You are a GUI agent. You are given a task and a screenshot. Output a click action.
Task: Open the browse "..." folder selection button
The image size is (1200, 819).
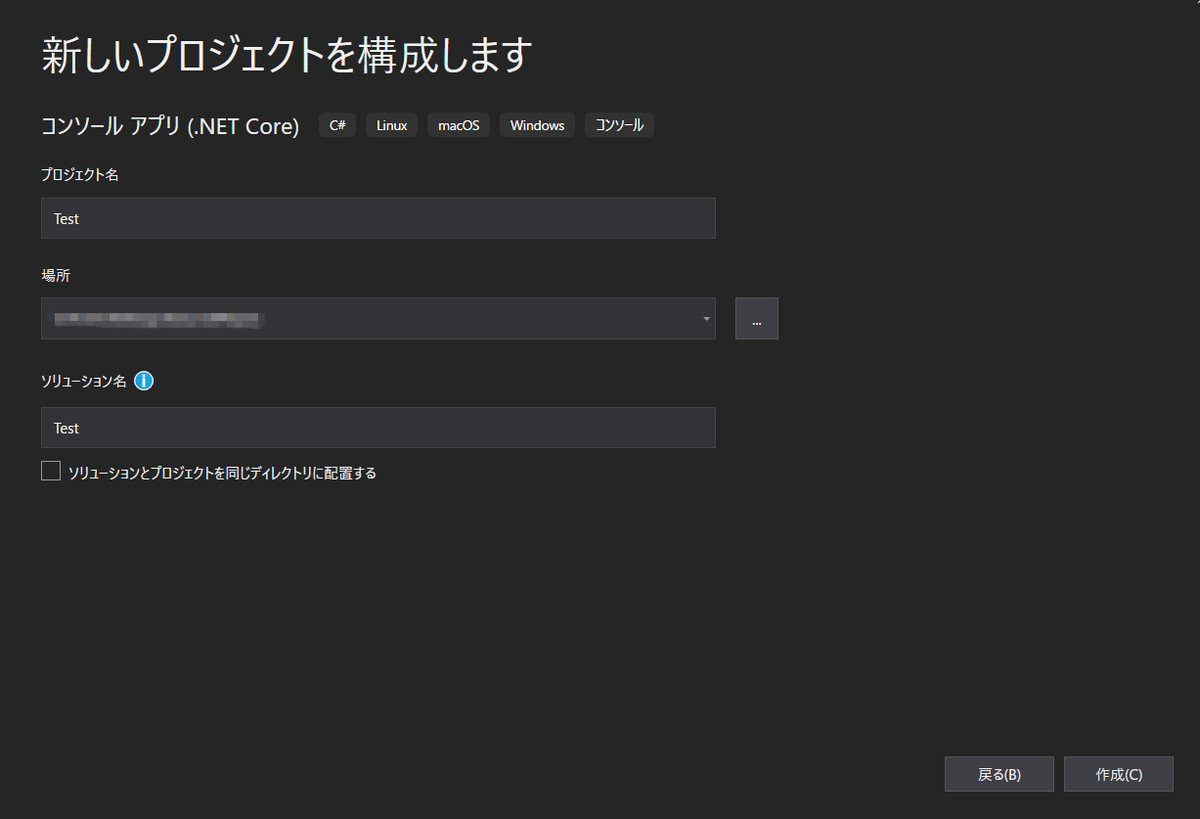757,318
